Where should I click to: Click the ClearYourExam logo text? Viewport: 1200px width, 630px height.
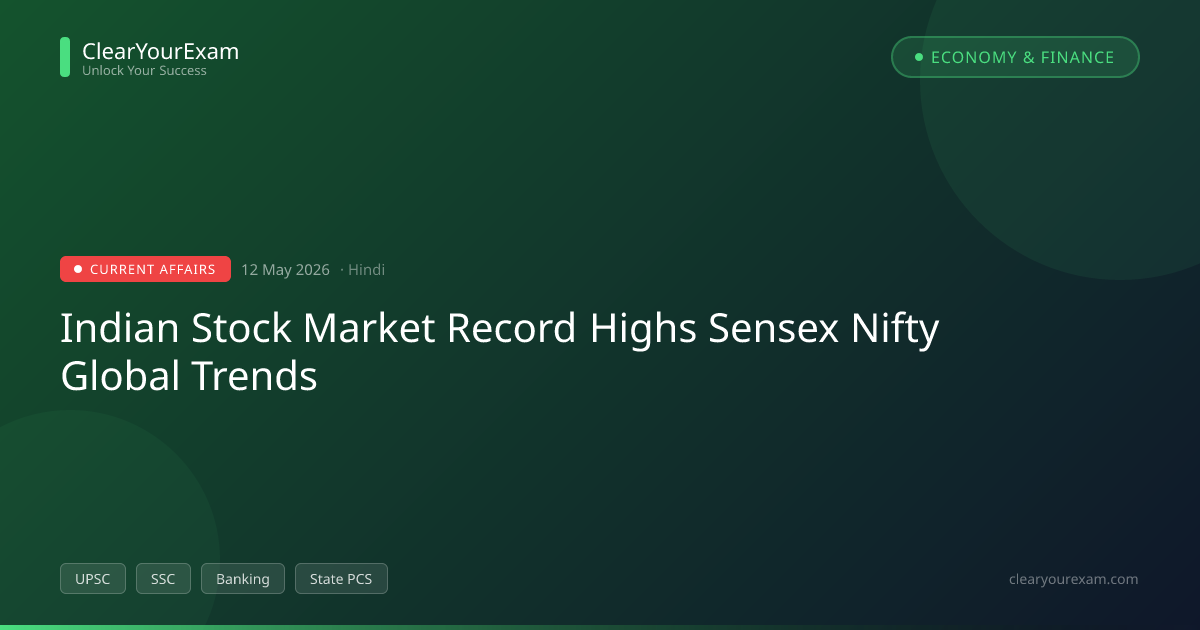point(160,51)
